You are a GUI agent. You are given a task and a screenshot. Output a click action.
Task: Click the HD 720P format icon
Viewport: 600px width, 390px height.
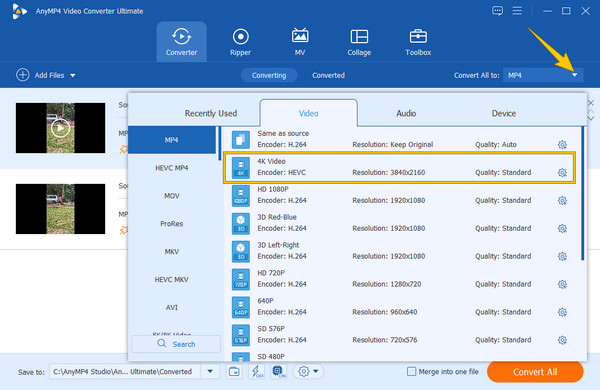click(241, 279)
